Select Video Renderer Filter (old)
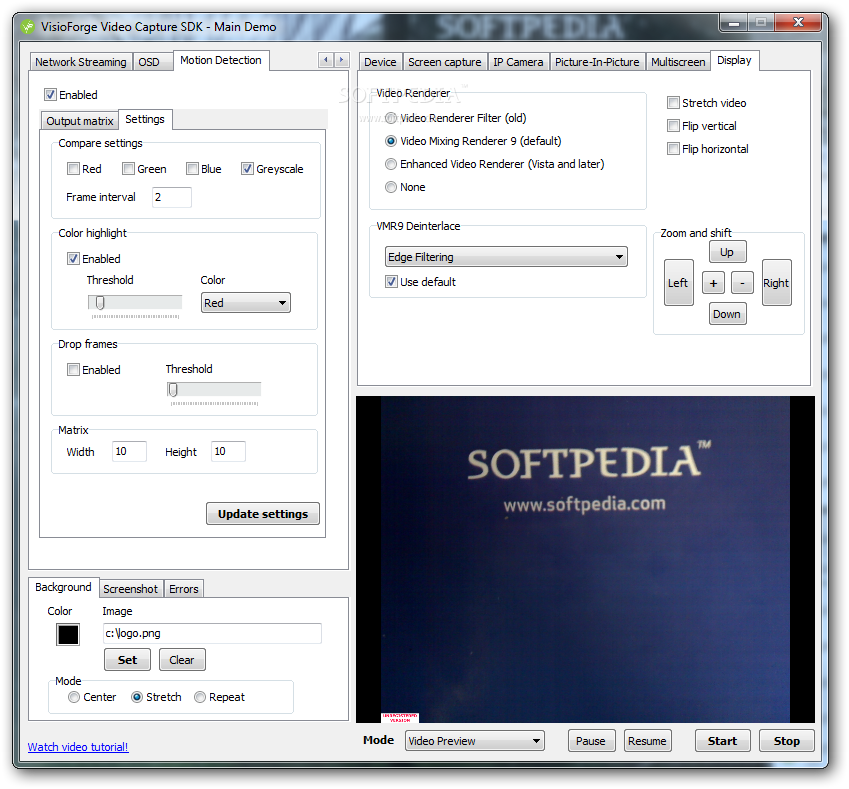 click(391, 118)
